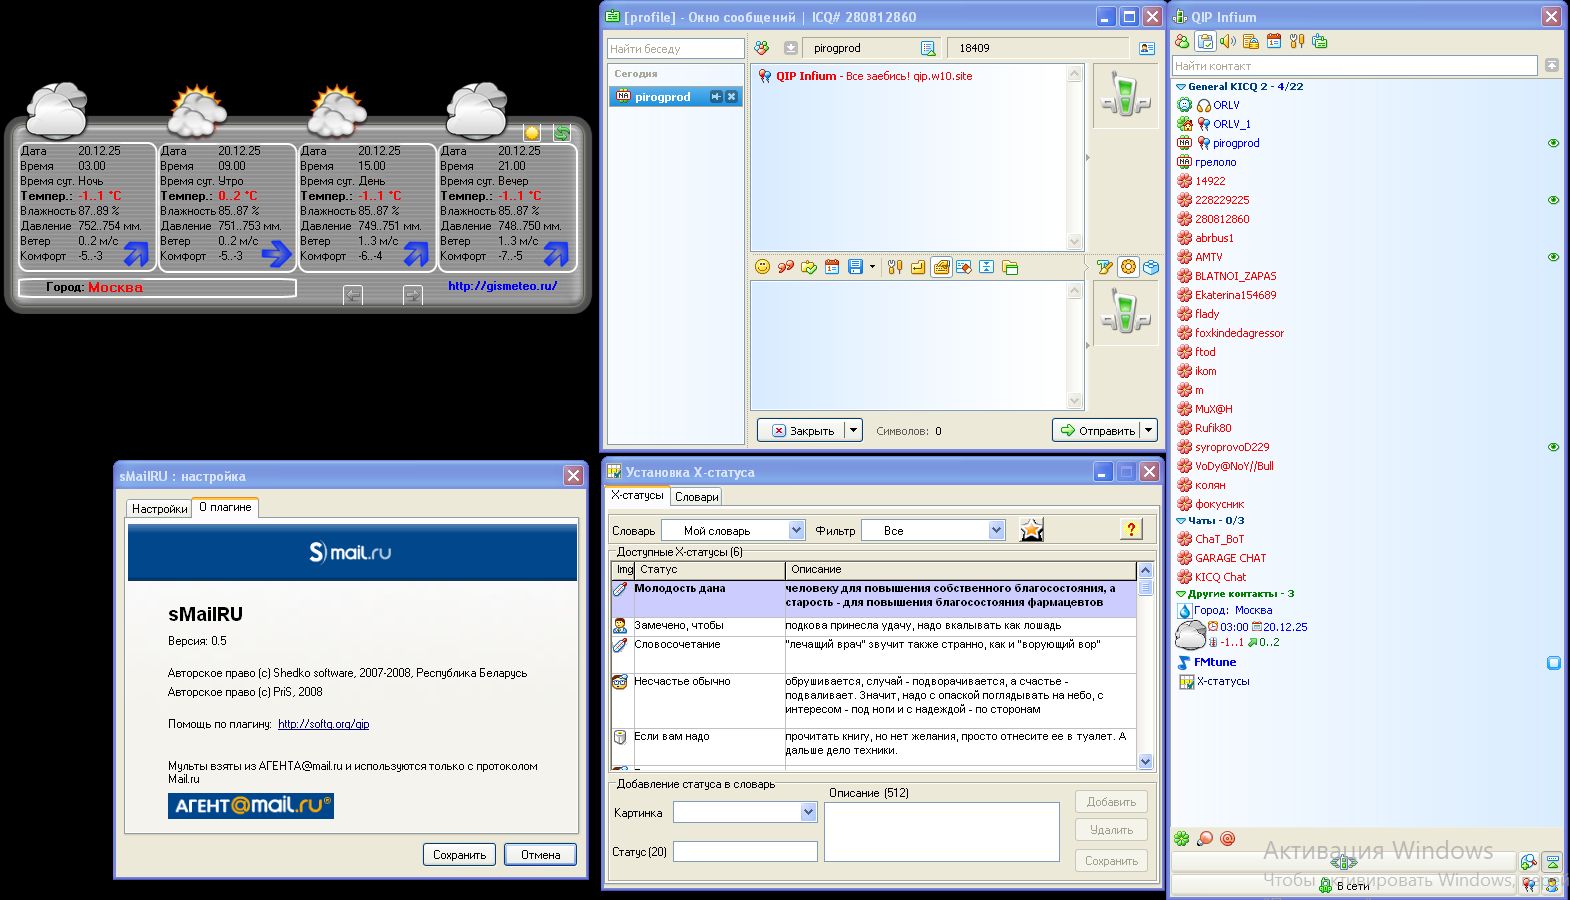Open history calendar icon in contact list toolbar

tap(1274, 42)
